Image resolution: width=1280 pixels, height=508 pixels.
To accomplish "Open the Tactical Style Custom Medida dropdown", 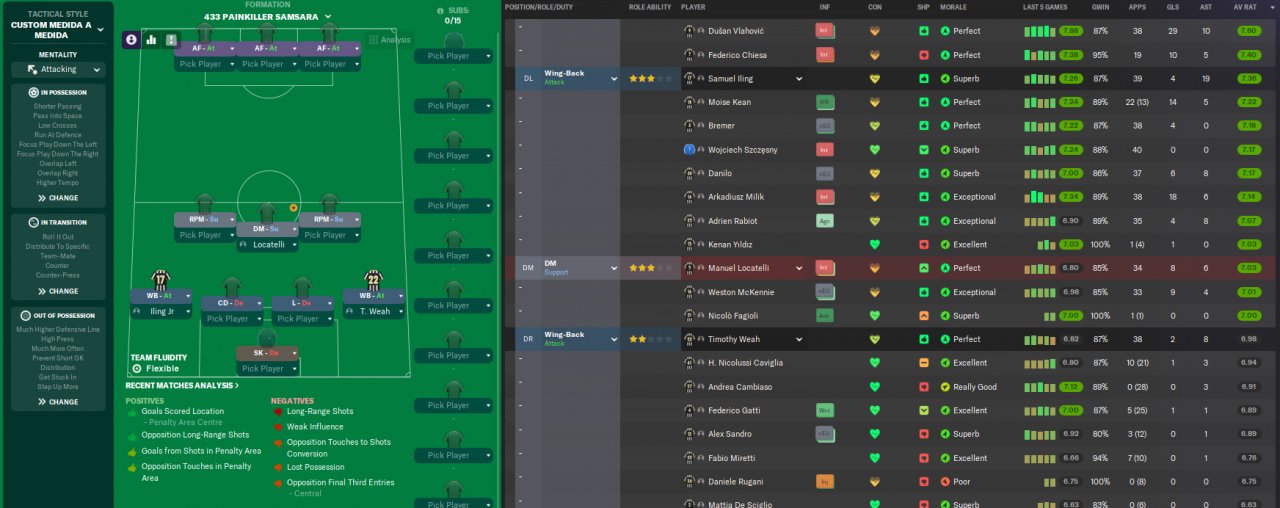I will (x=100, y=30).
